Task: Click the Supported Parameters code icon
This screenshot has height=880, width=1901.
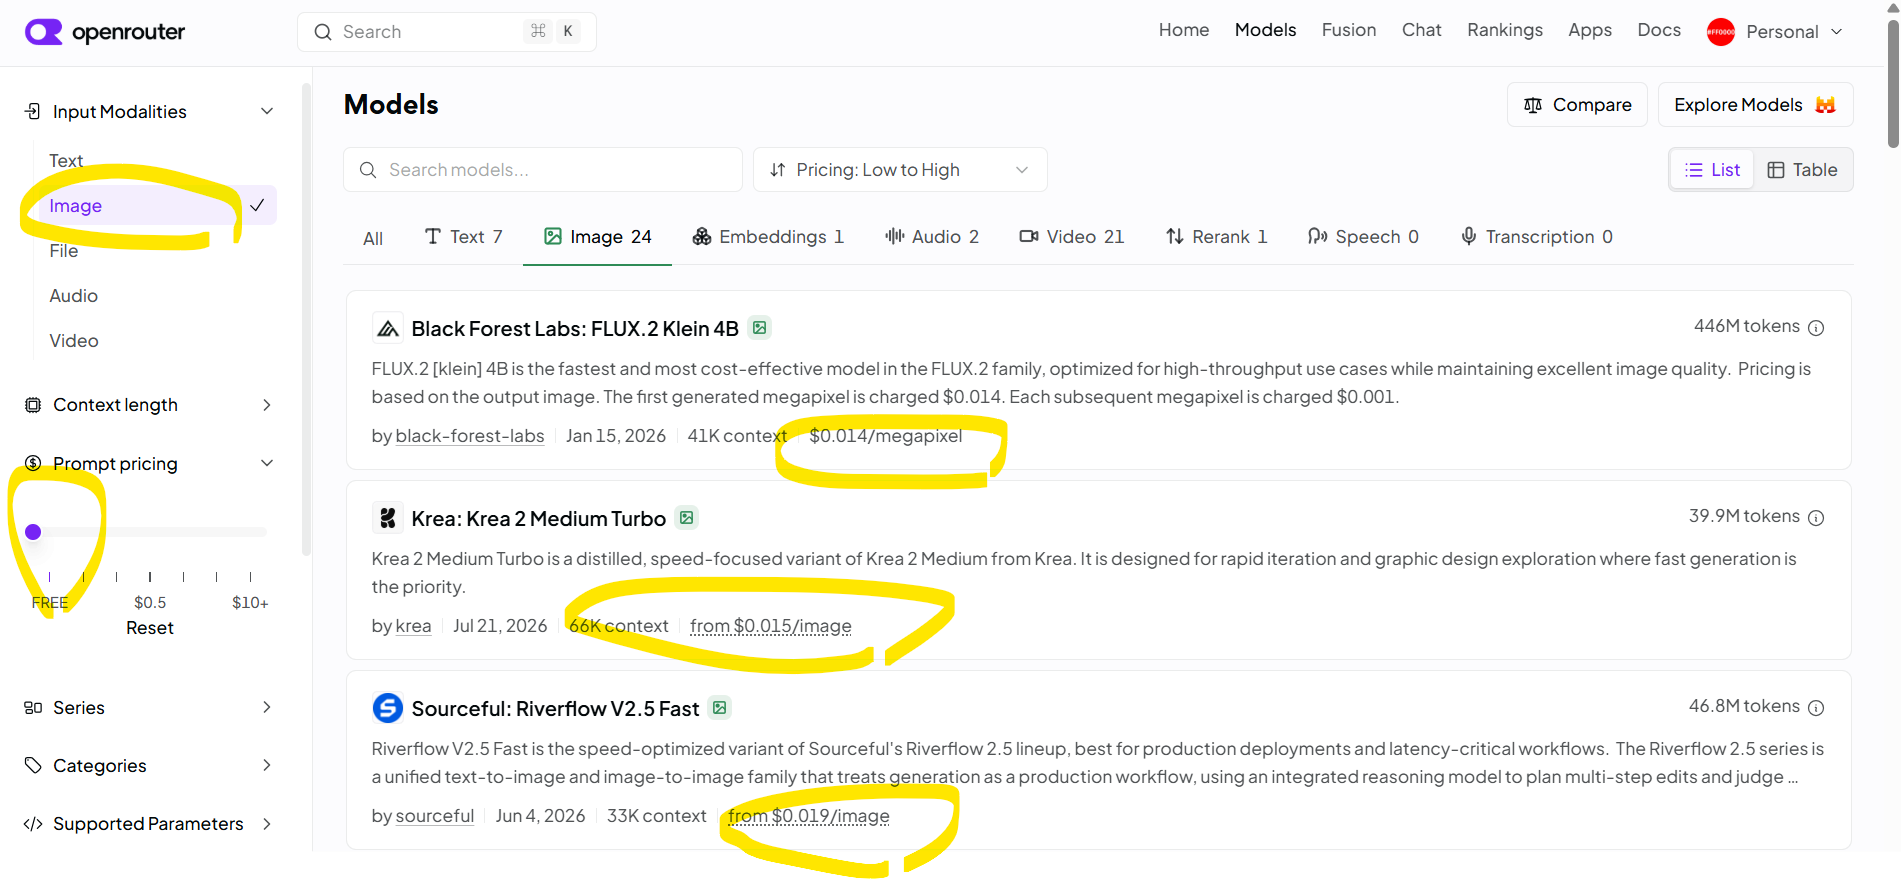Action: pos(33,824)
